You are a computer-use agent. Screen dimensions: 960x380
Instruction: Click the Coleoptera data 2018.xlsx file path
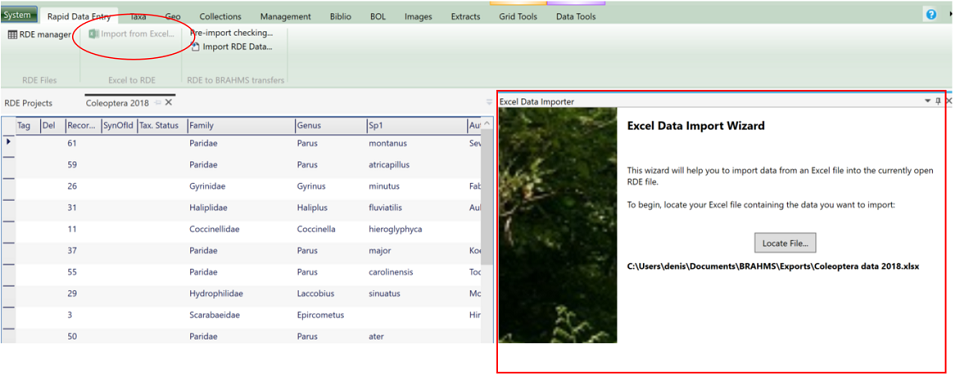[773, 266]
